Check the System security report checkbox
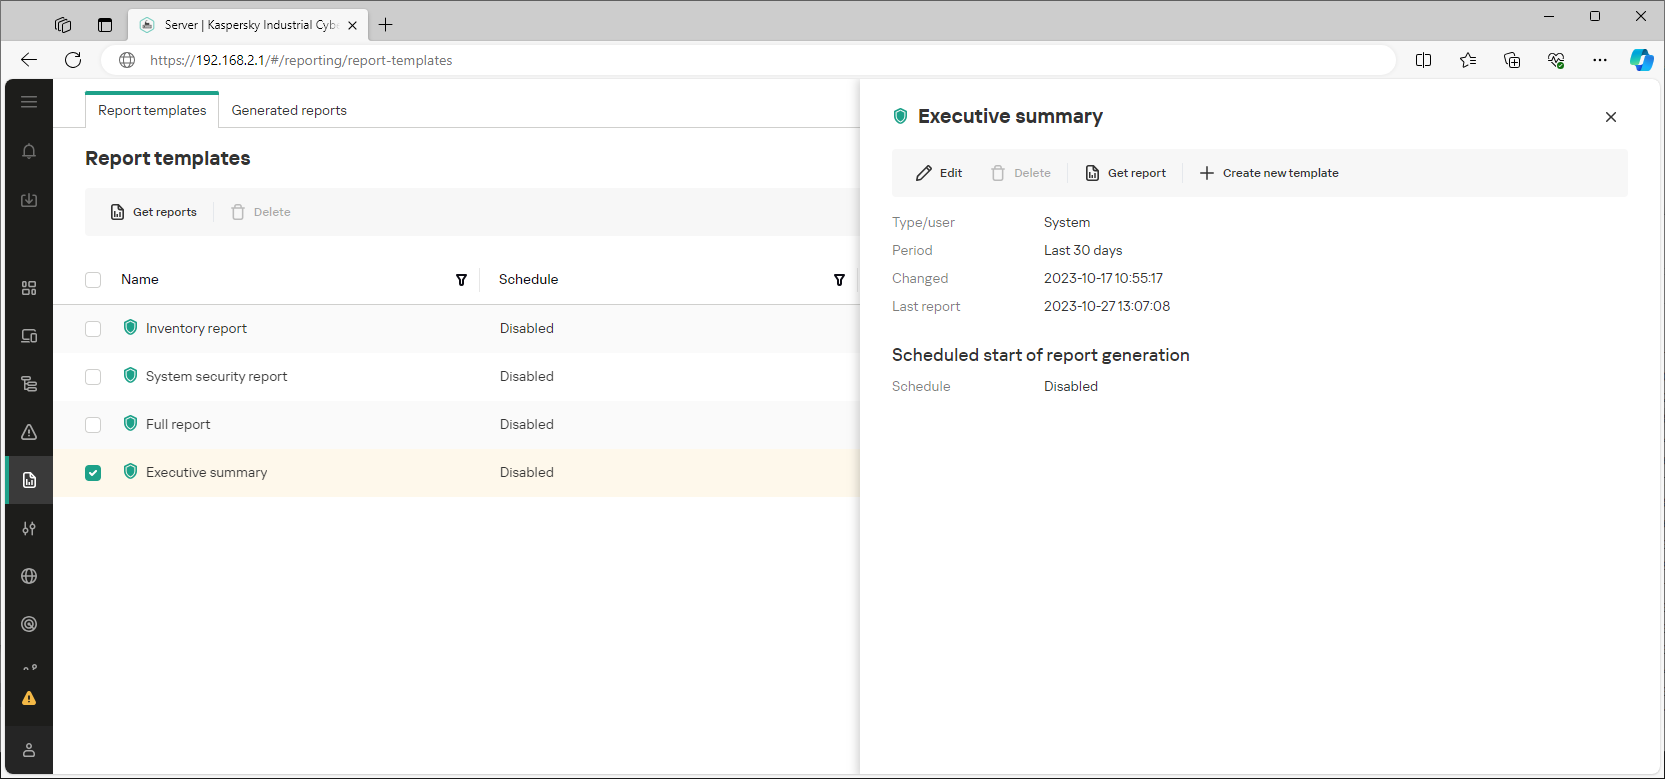Screen dimensions: 1665x779 click(x=93, y=377)
